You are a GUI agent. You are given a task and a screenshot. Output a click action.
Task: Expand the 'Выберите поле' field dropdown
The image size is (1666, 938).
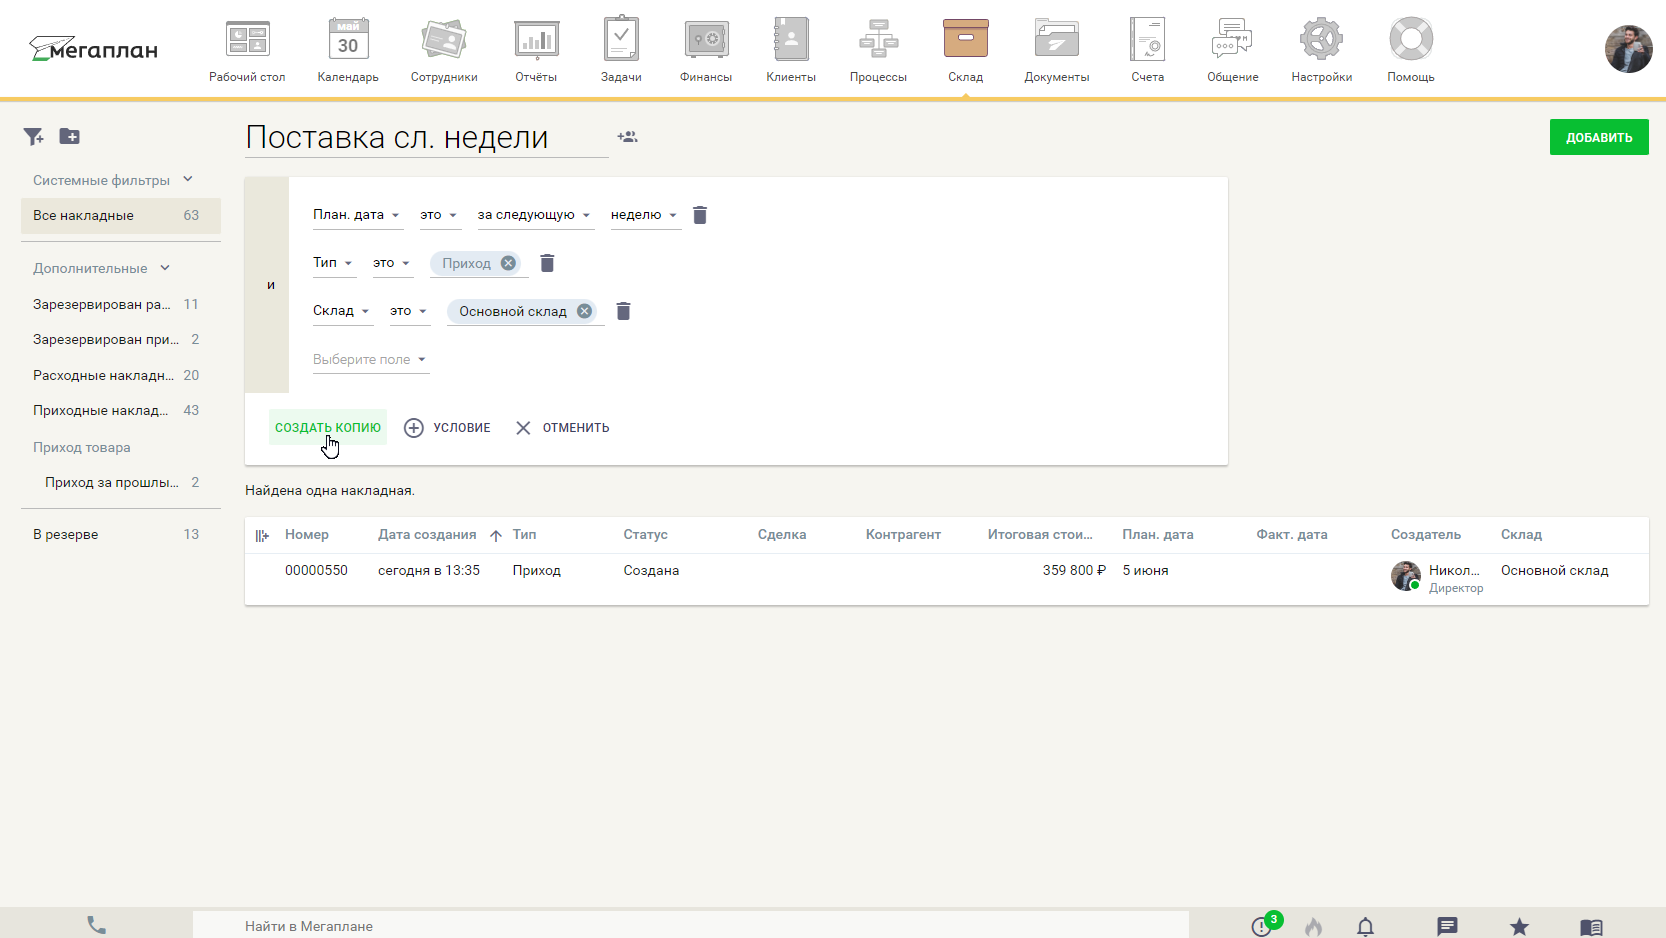tap(370, 360)
